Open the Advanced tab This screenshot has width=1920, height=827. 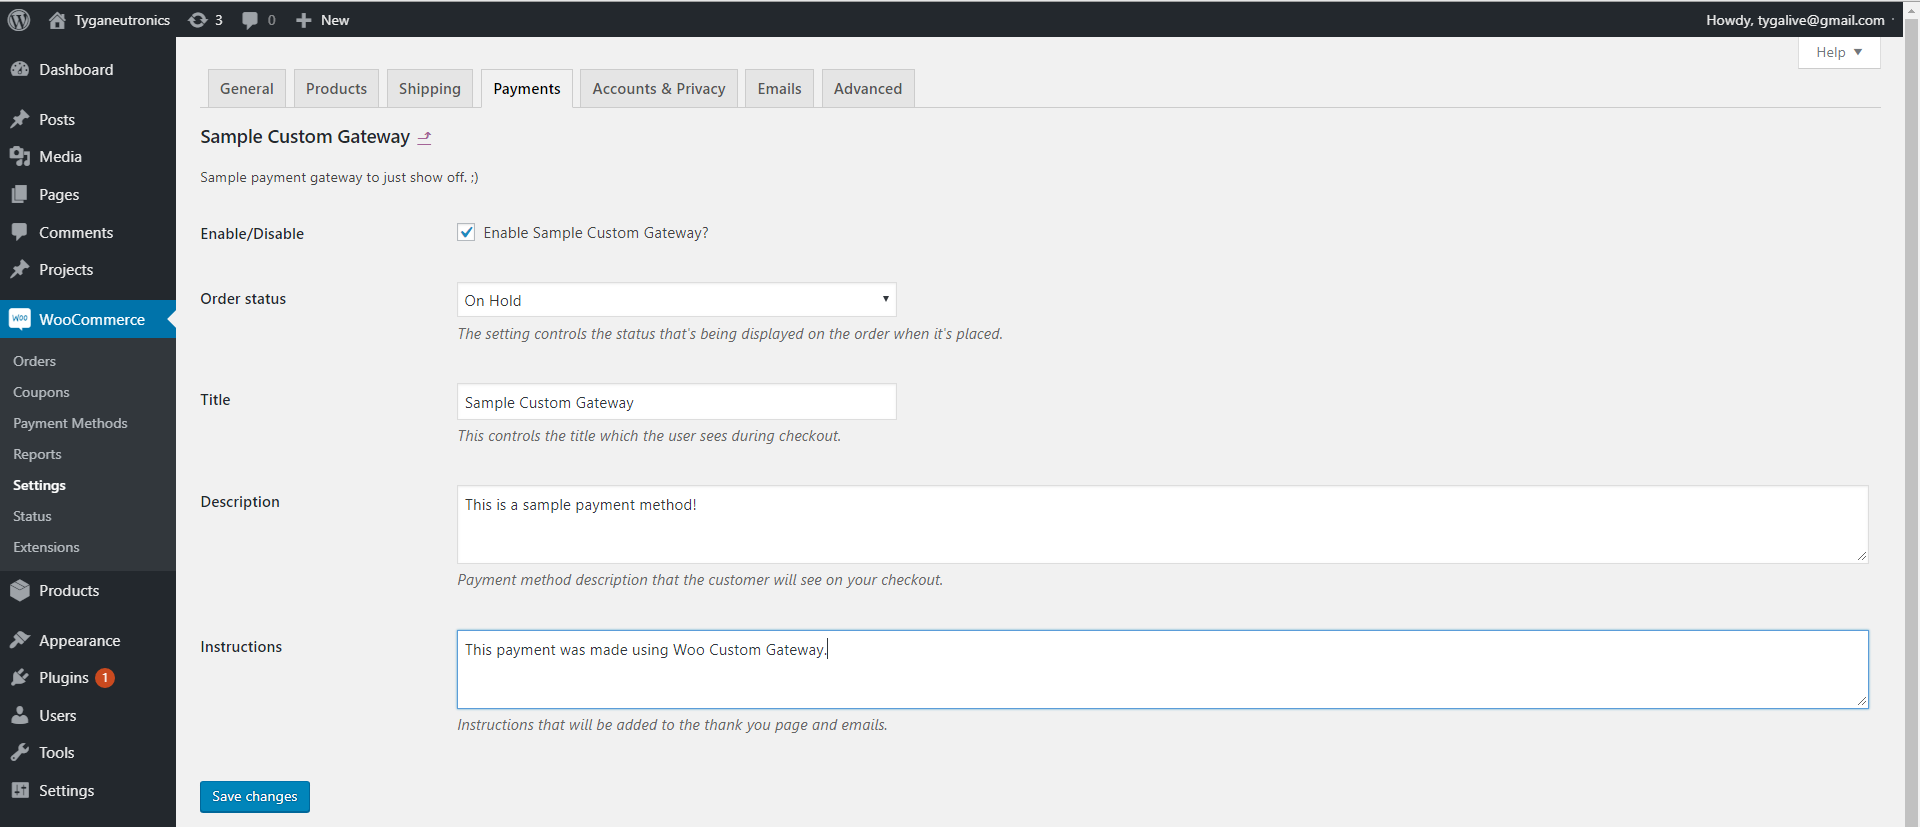click(x=868, y=88)
